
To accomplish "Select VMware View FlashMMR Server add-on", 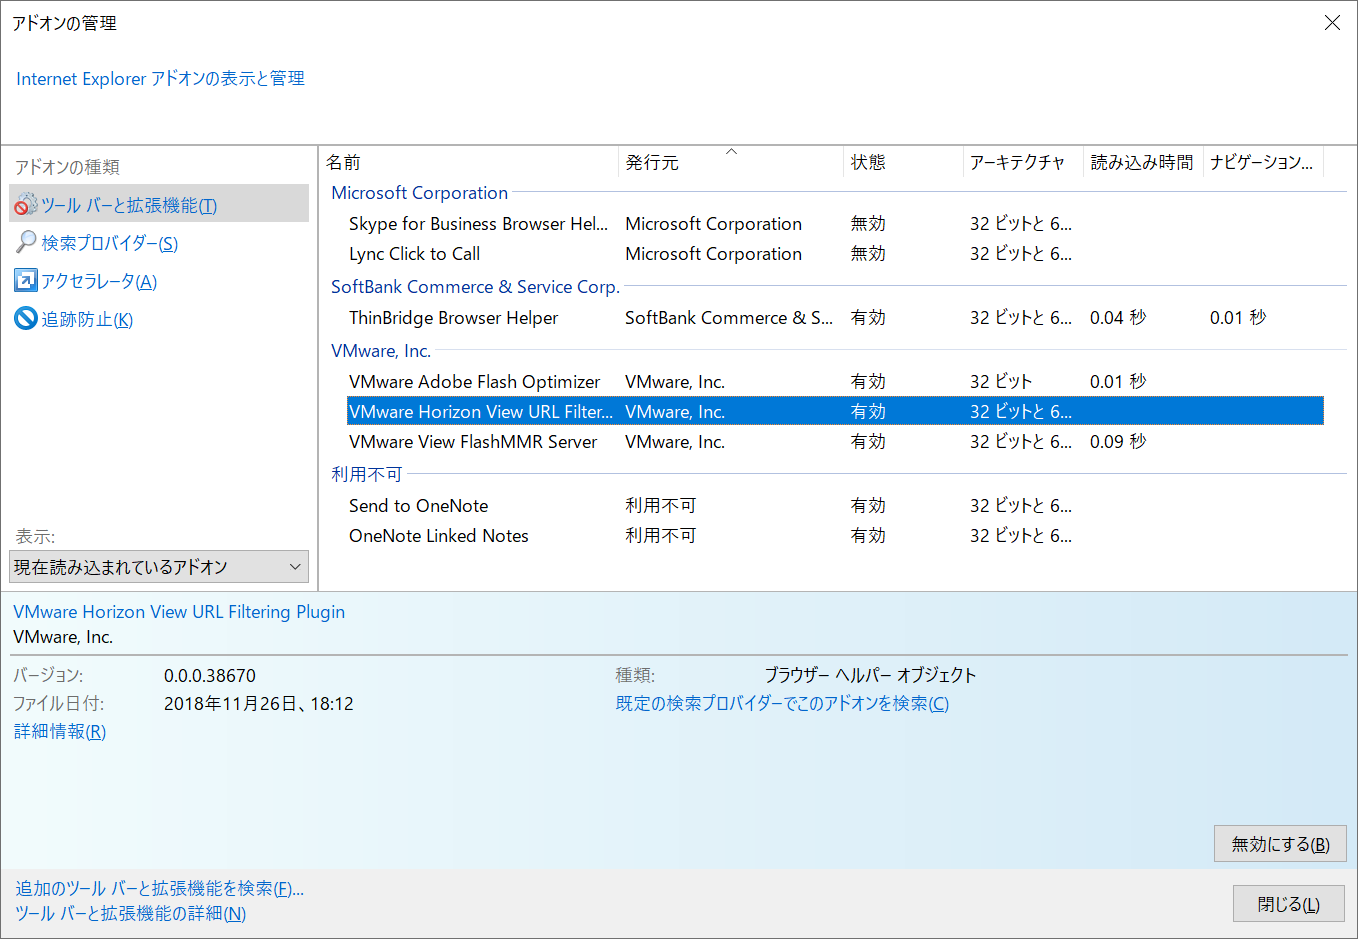I will click(x=835, y=442).
